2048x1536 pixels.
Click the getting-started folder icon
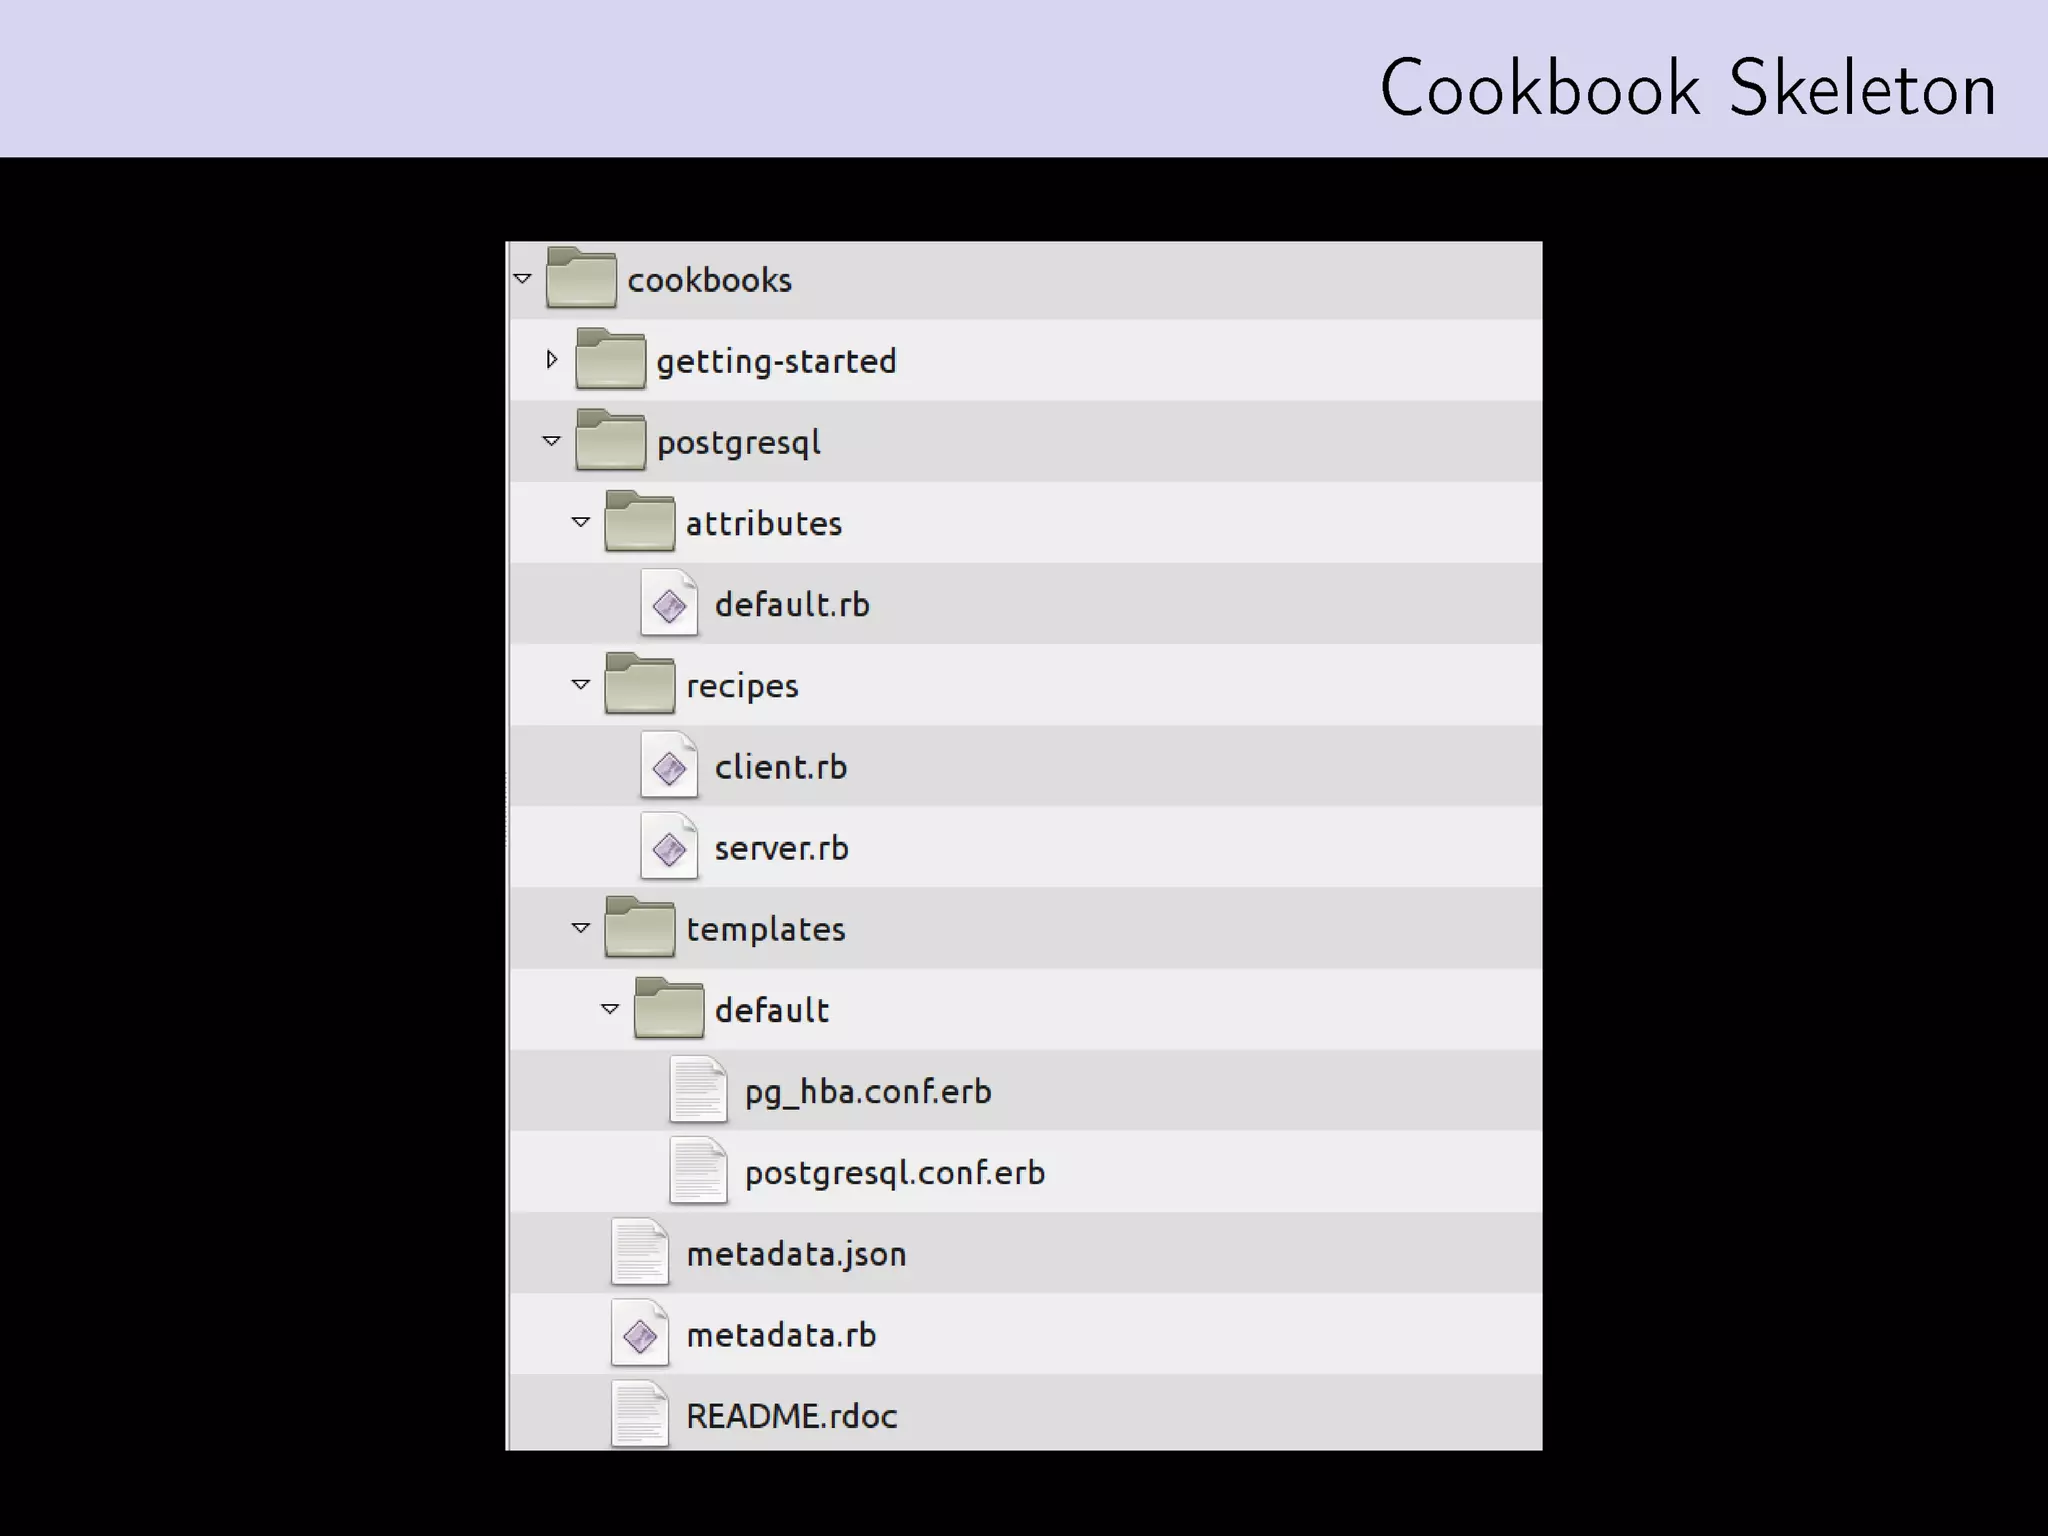tap(610, 359)
